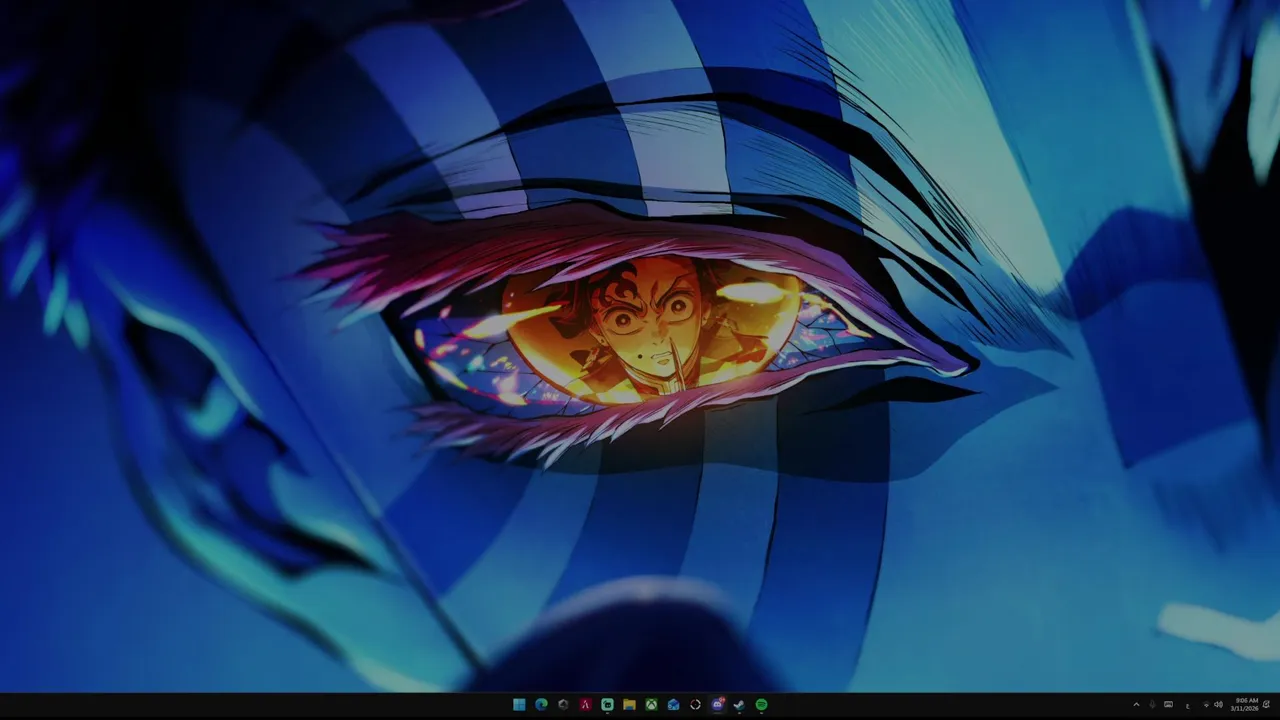Open the blue mail app icon
1280x720 pixels.
[673, 704]
